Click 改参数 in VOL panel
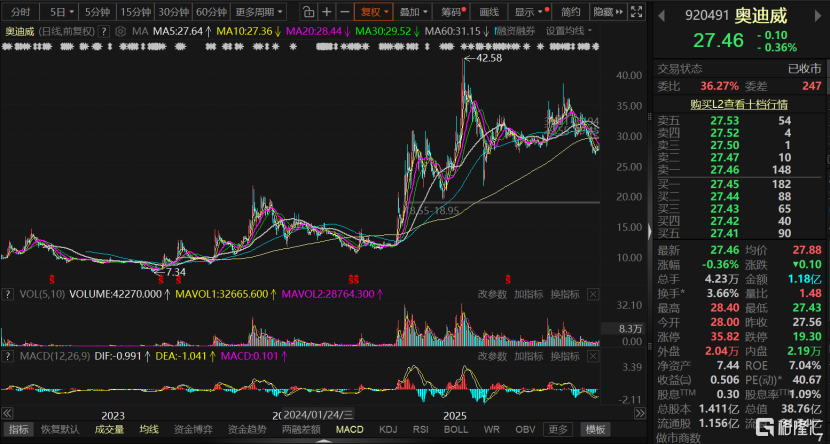830x444 pixels. point(492,294)
